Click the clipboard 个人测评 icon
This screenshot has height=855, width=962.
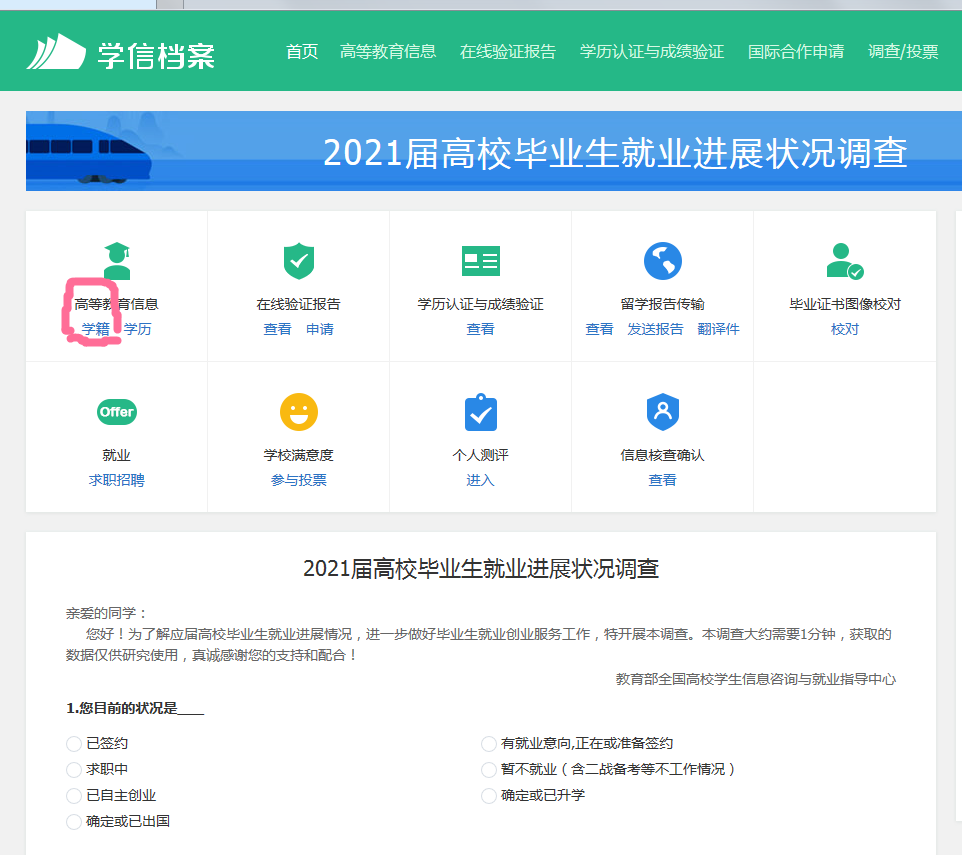pos(480,412)
